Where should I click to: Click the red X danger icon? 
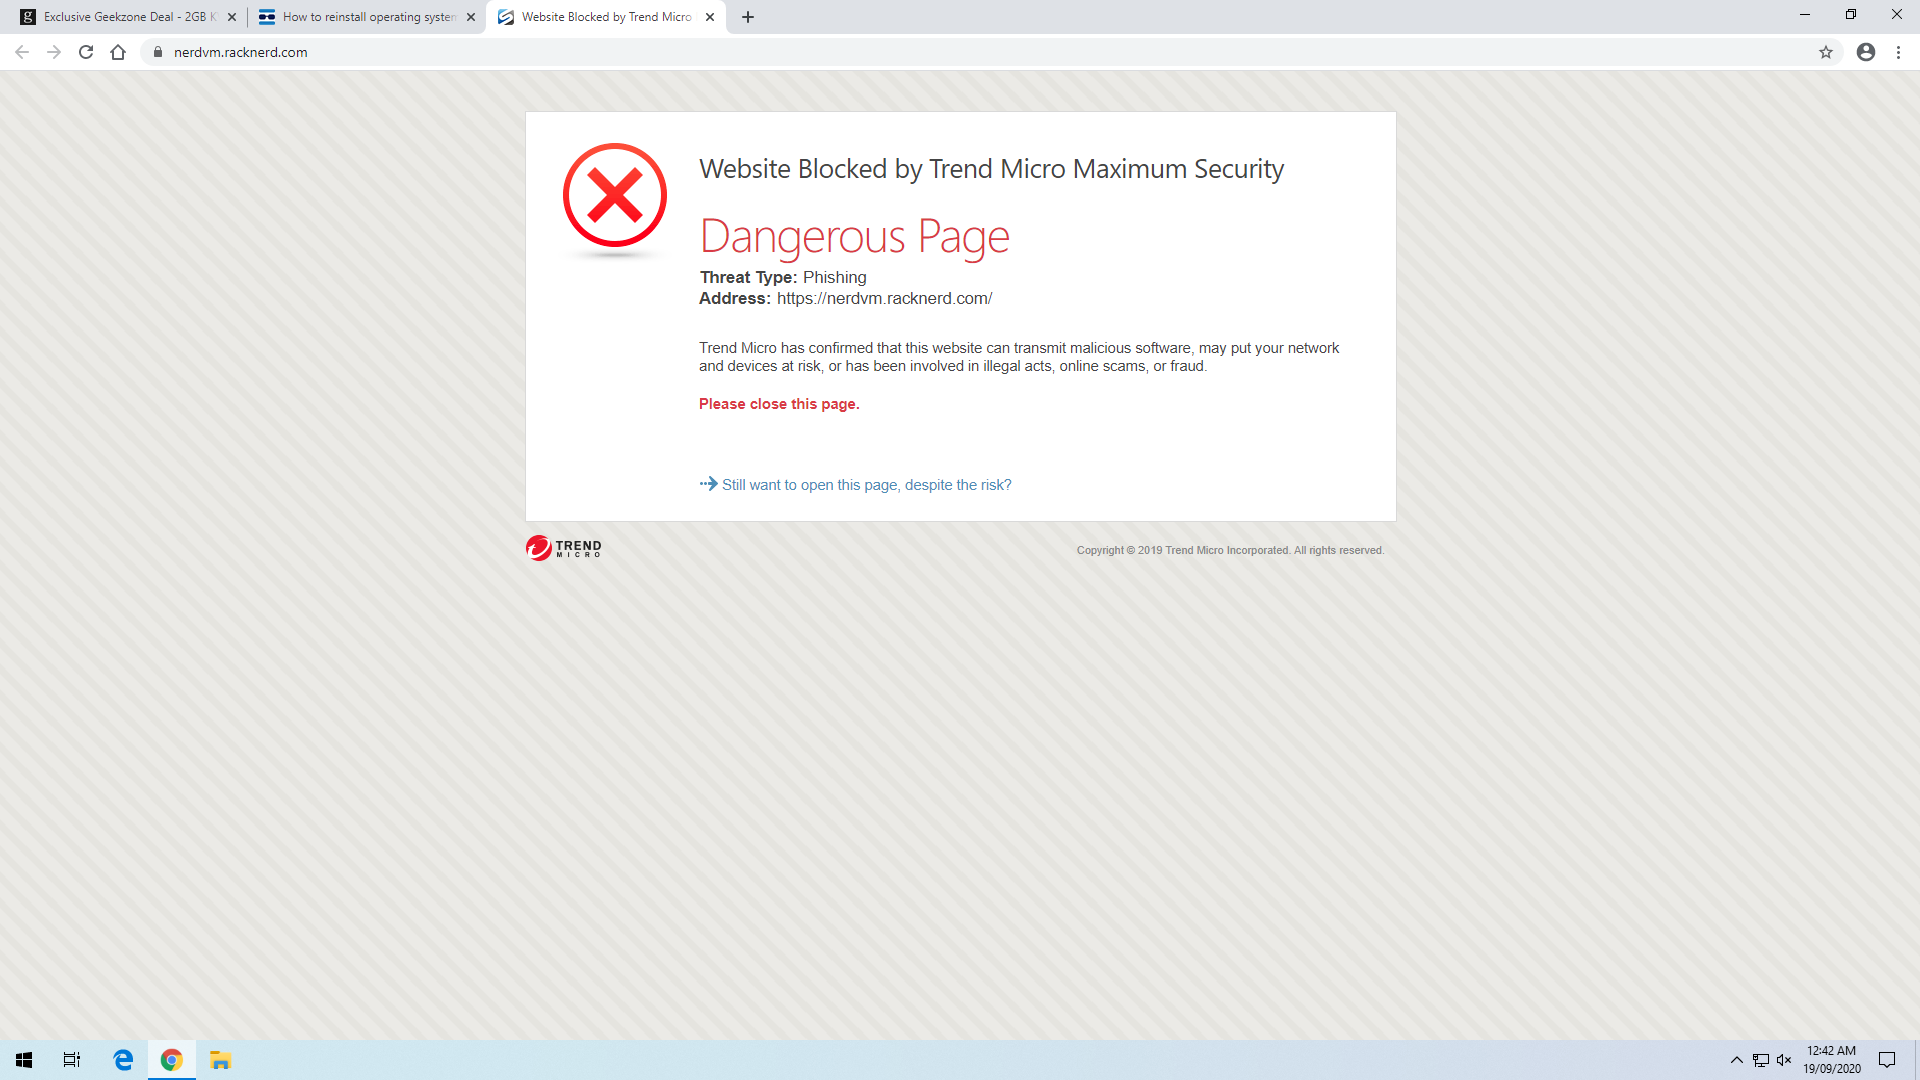(614, 195)
